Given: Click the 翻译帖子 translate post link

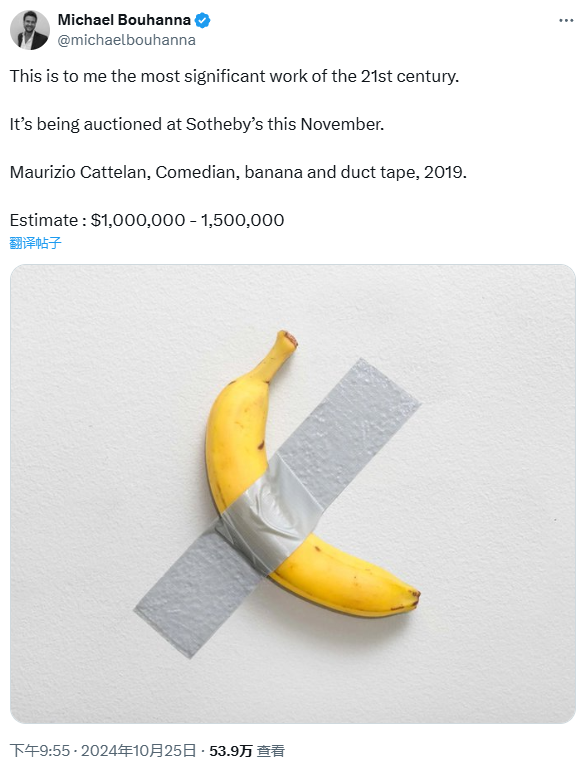Looking at the screenshot, I should coord(35,243).
